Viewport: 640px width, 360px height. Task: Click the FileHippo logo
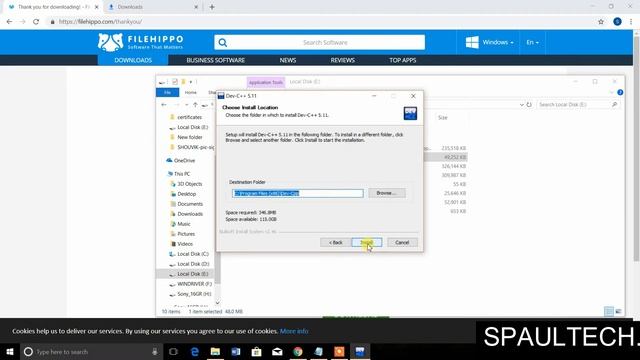tap(140, 42)
